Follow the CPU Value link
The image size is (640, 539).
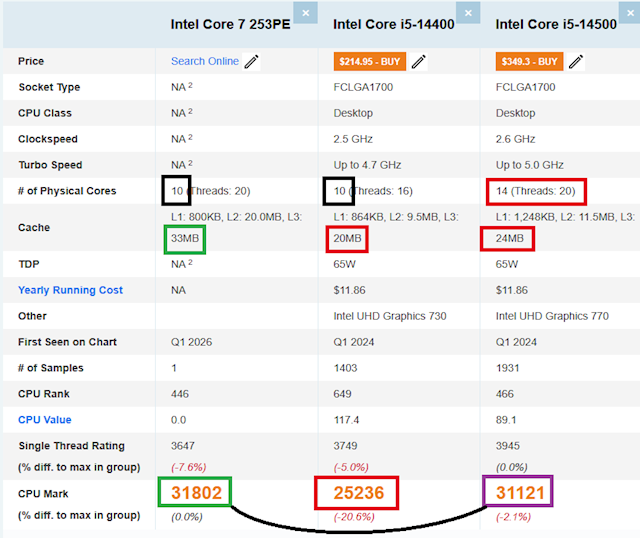click(44, 420)
